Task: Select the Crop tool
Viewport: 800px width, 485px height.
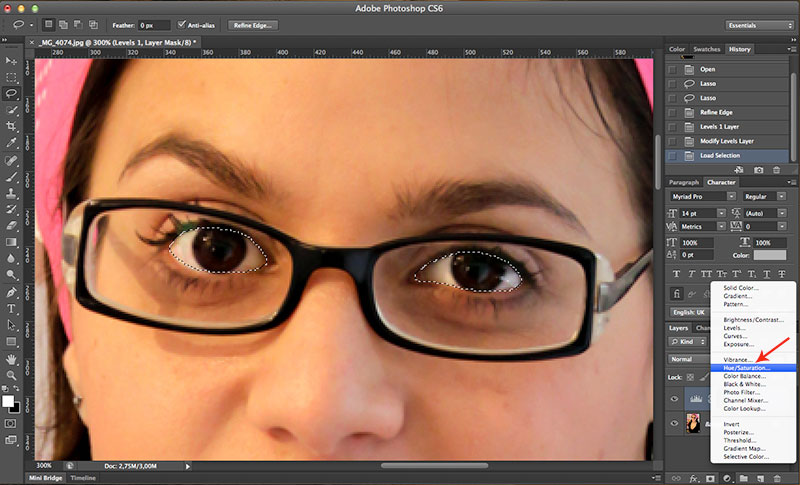Action: 11,127
